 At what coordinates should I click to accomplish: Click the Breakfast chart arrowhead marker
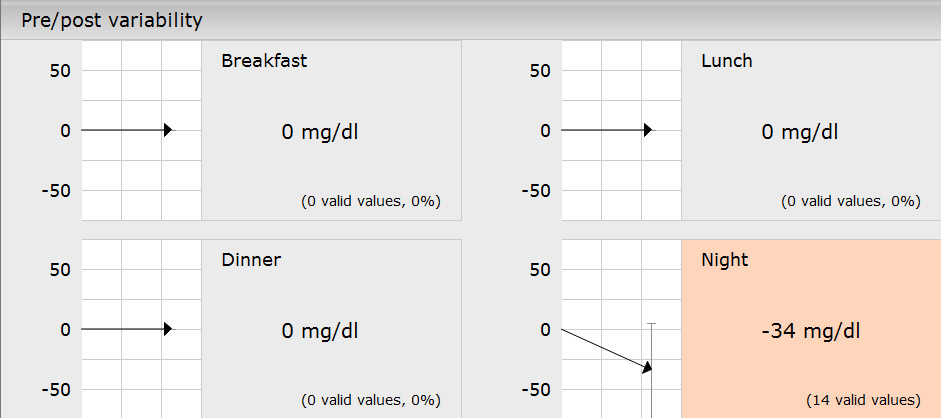tap(167, 130)
